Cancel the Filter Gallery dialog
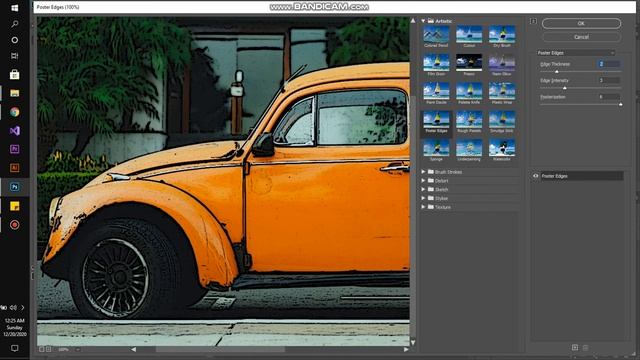 tap(581, 37)
